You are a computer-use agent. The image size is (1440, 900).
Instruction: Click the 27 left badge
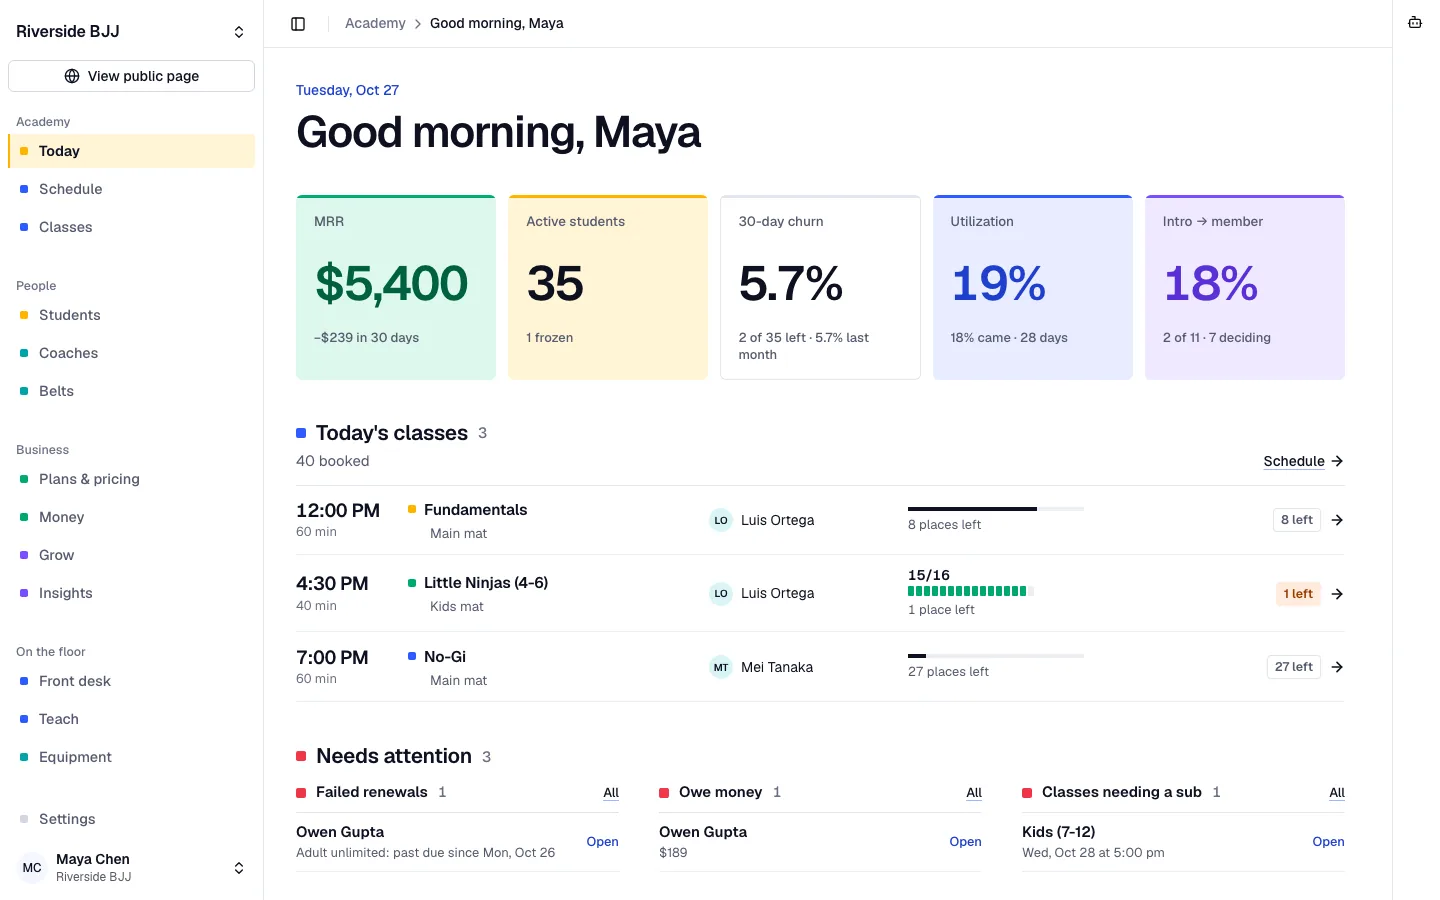point(1294,667)
